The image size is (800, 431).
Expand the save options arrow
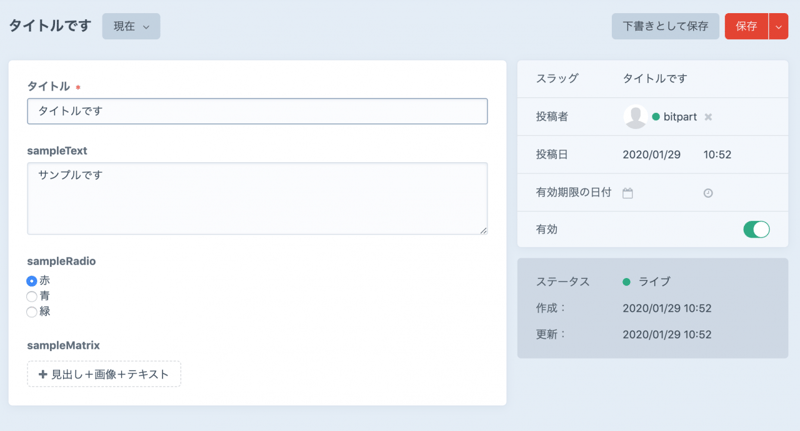coord(779,27)
